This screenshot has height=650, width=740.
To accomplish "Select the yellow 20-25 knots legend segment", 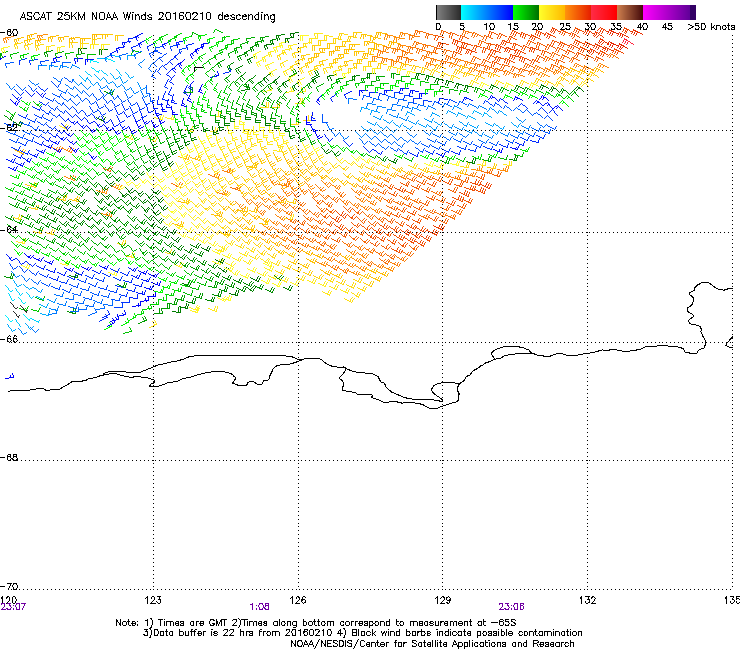I will [x=552, y=12].
